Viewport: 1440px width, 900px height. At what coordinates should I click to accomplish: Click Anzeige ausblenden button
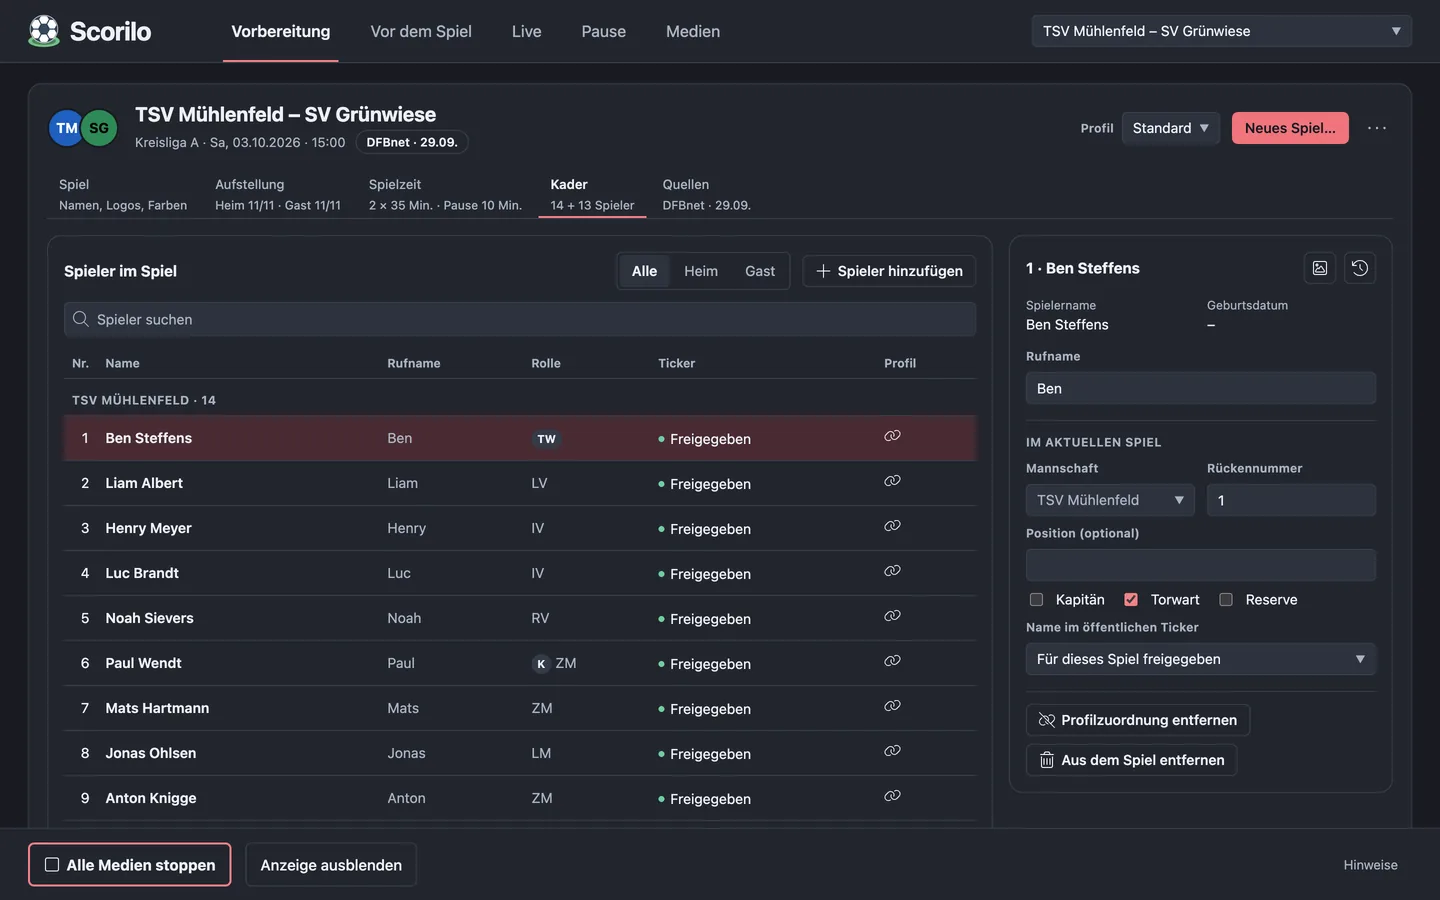coord(331,865)
